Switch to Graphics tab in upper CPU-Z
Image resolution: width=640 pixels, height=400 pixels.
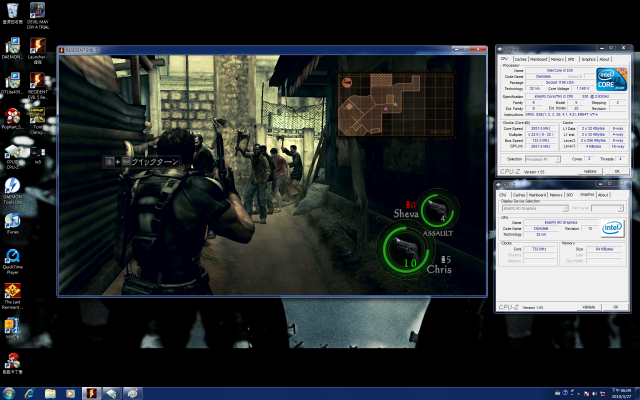click(588, 59)
